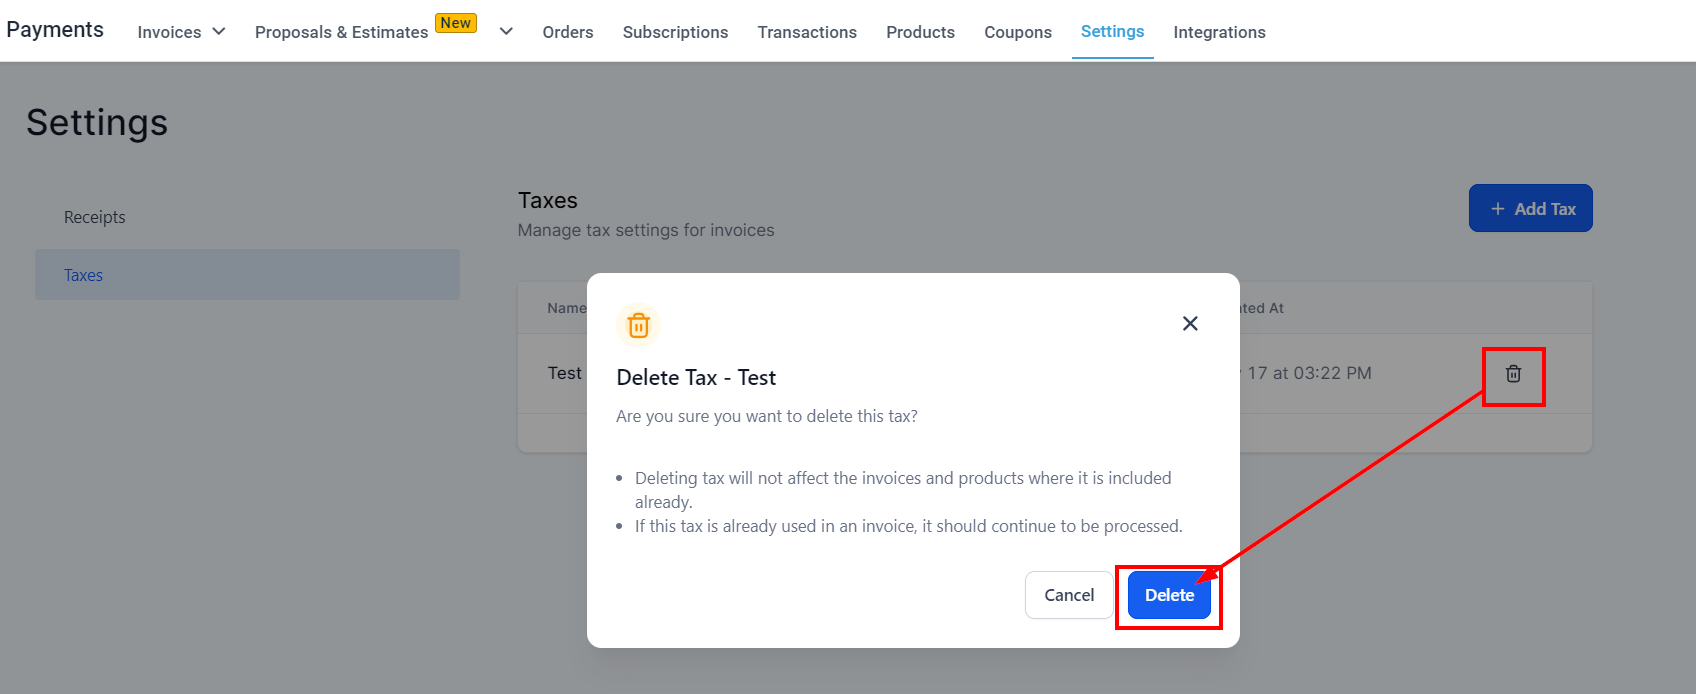Select Taxes in settings sidebar
1696x694 pixels.
[x=247, y=275]
